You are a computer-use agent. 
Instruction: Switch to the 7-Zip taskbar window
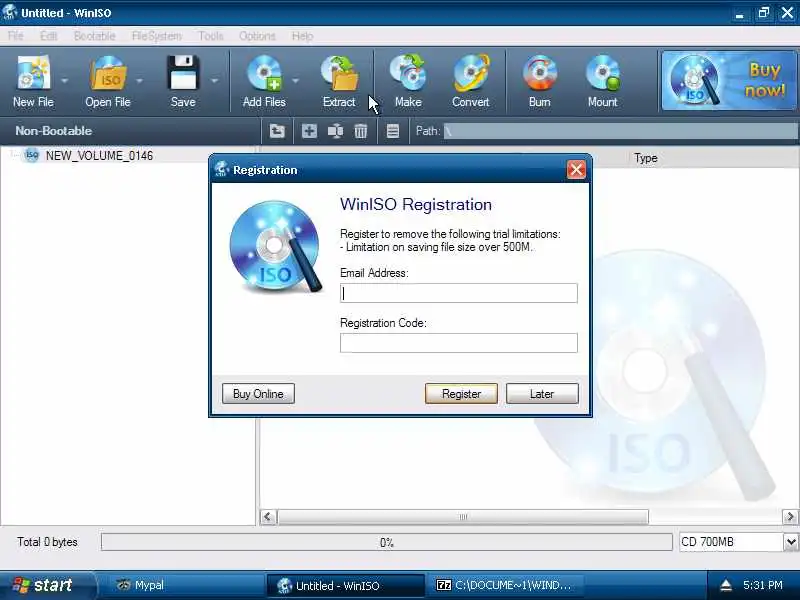coord(505,585)
